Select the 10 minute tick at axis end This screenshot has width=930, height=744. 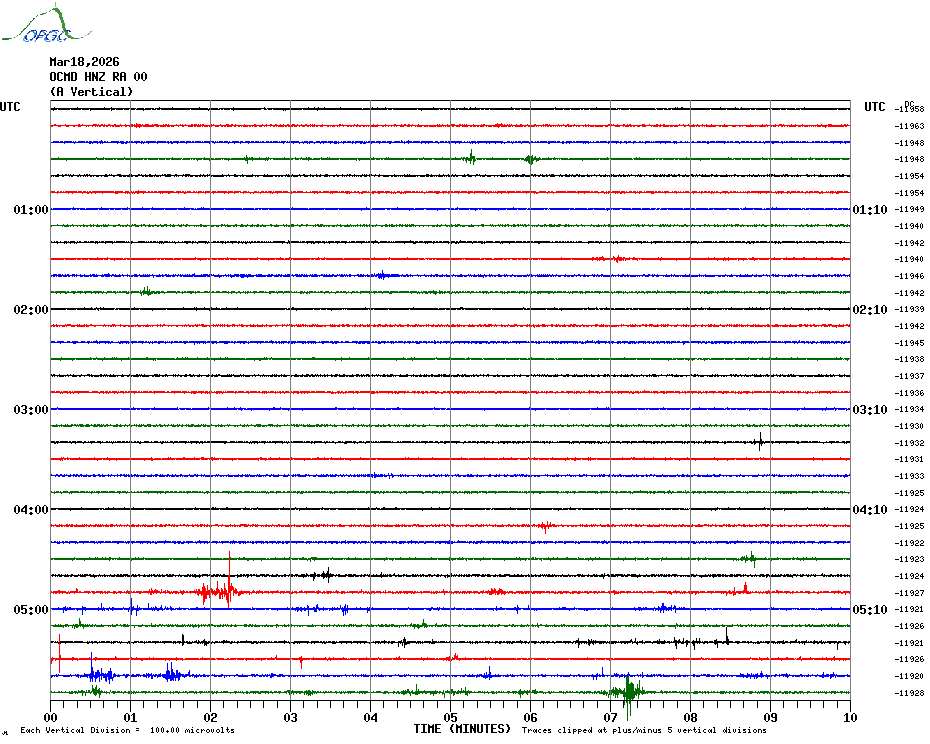(x=849, y=717)
